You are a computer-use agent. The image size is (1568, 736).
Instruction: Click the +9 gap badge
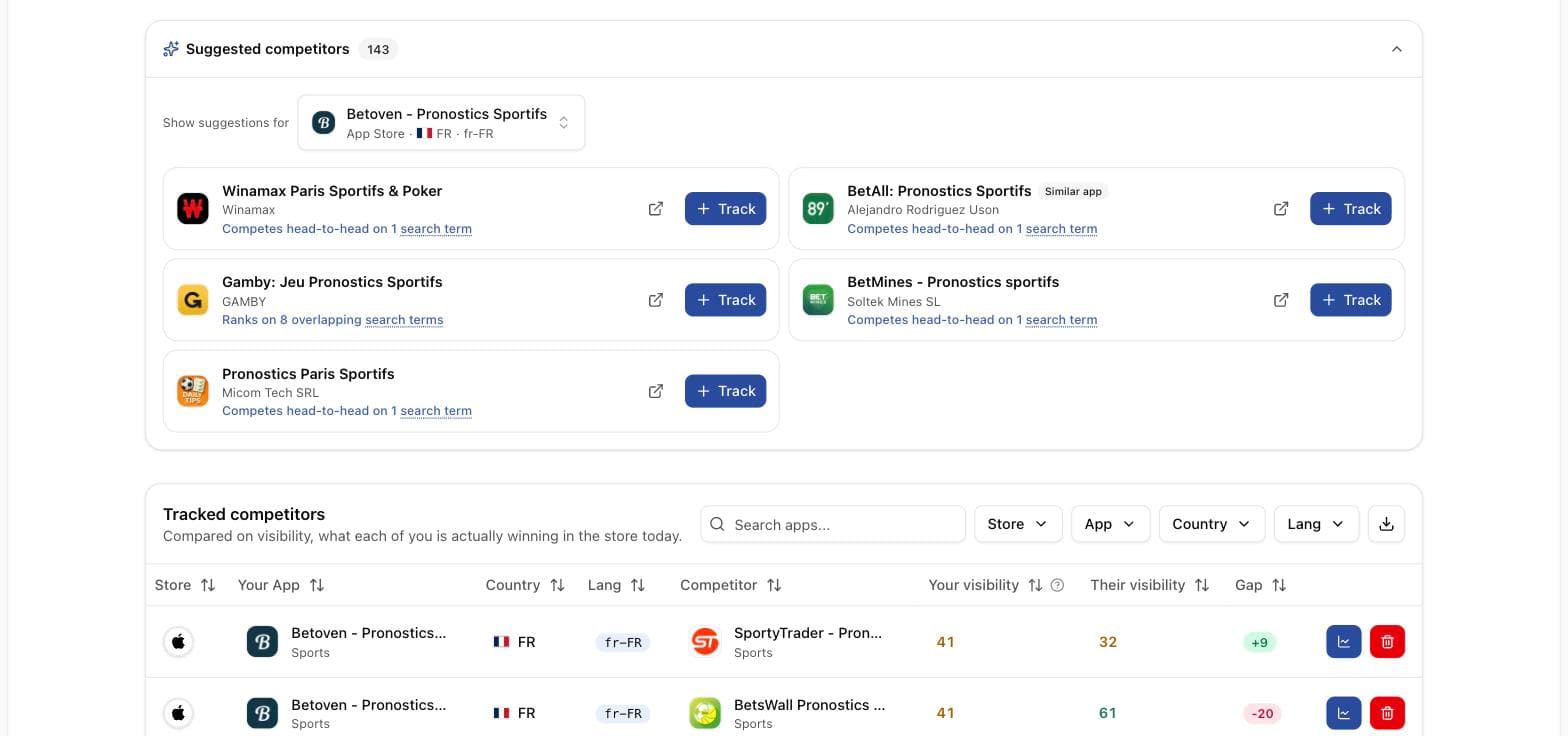coord(1260,643)
